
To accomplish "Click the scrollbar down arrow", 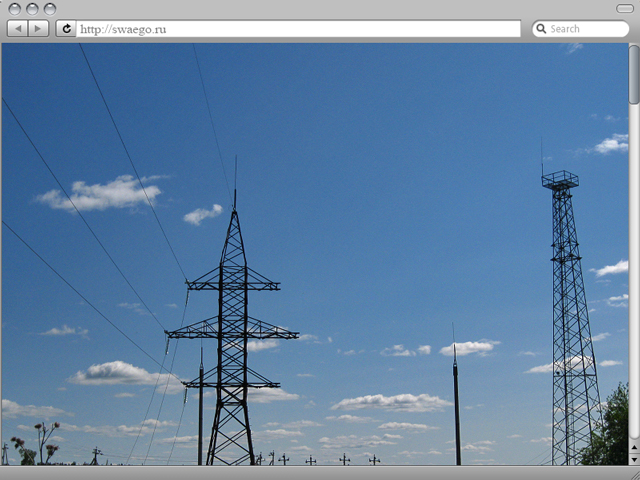I will click(x=634, y=459).
